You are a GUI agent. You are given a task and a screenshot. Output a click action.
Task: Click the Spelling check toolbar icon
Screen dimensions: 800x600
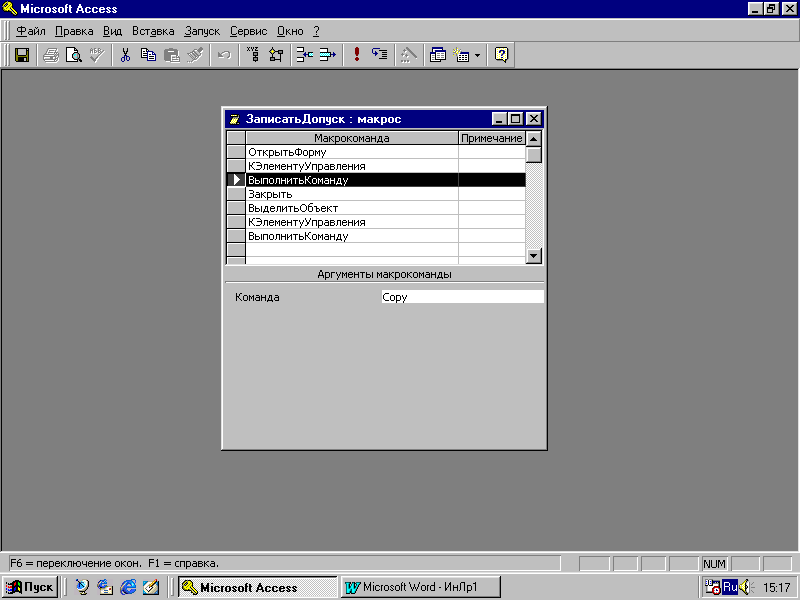(97, 55)
